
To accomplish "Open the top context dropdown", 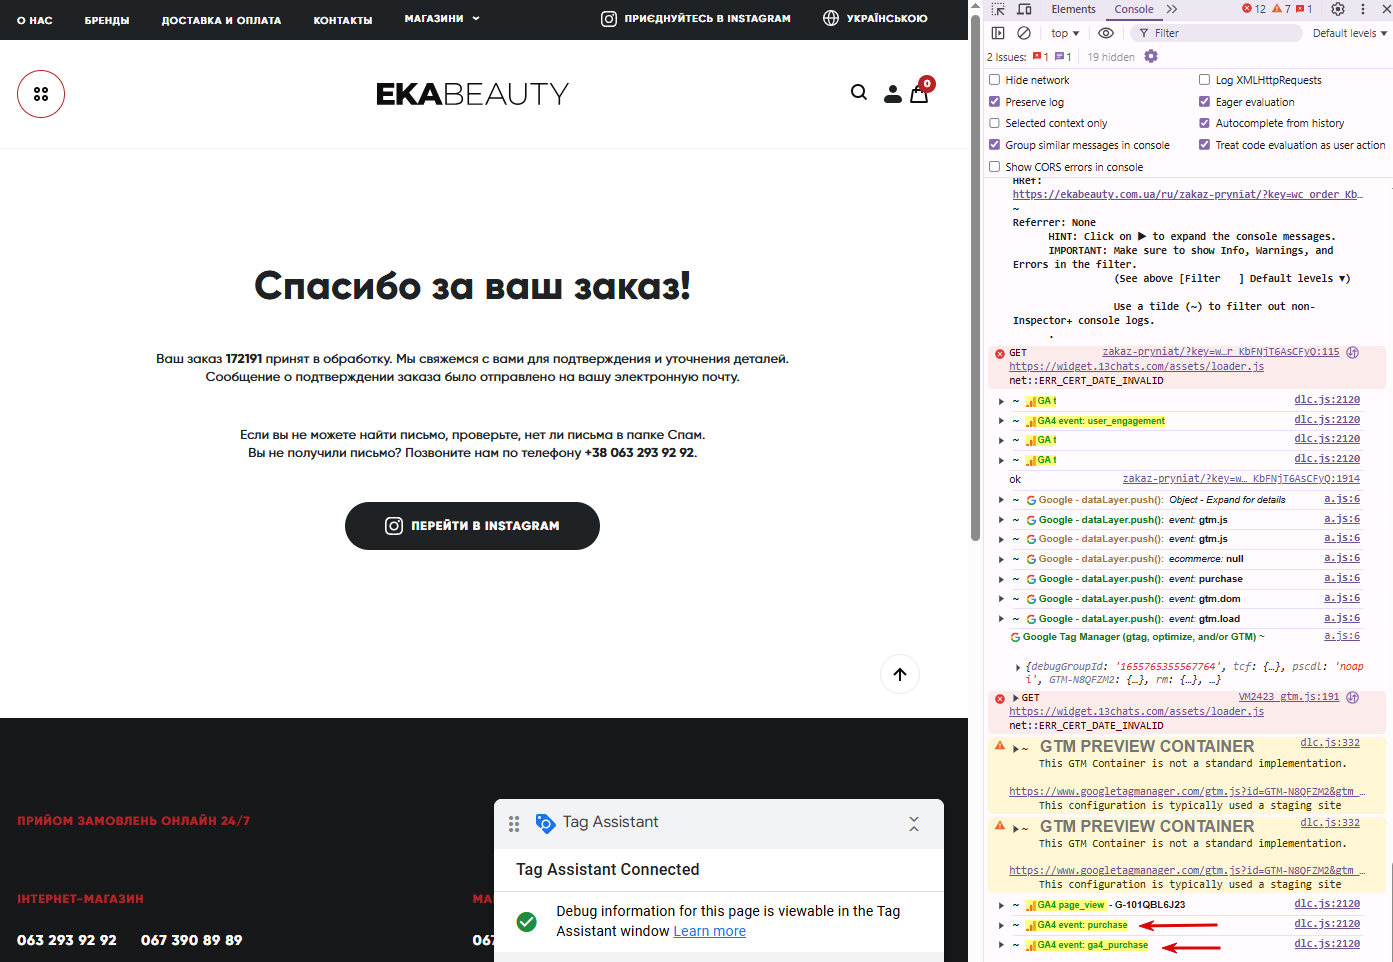I will click(1065, 33).
